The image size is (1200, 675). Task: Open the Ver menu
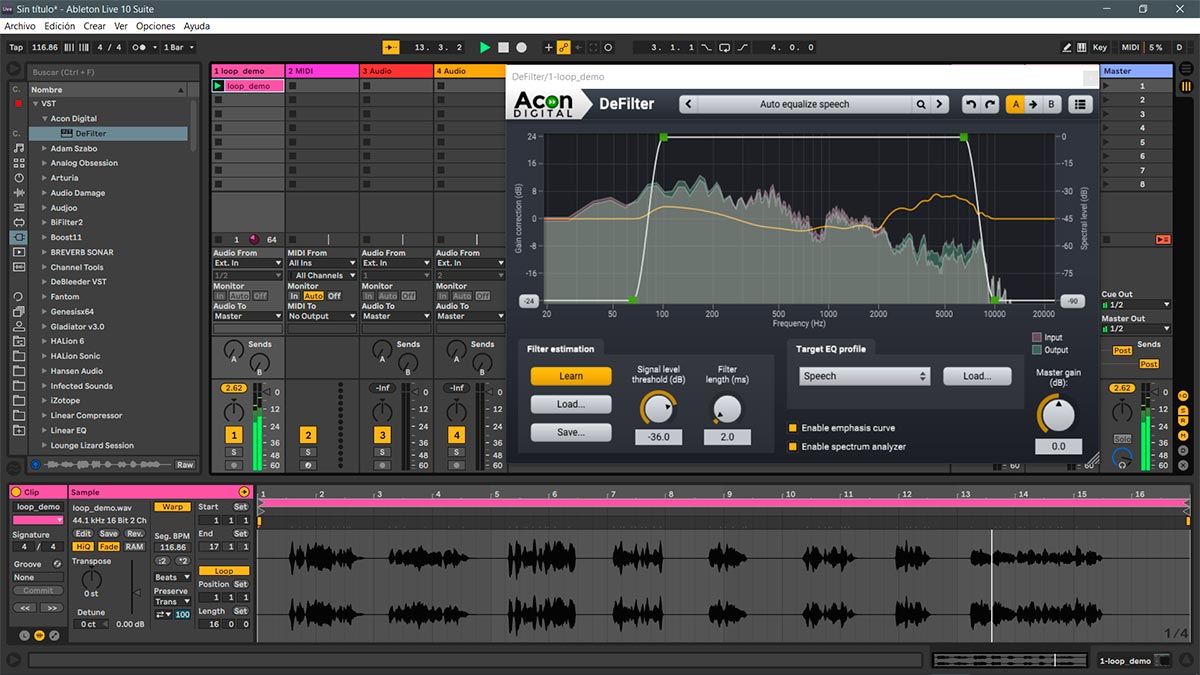121,26
